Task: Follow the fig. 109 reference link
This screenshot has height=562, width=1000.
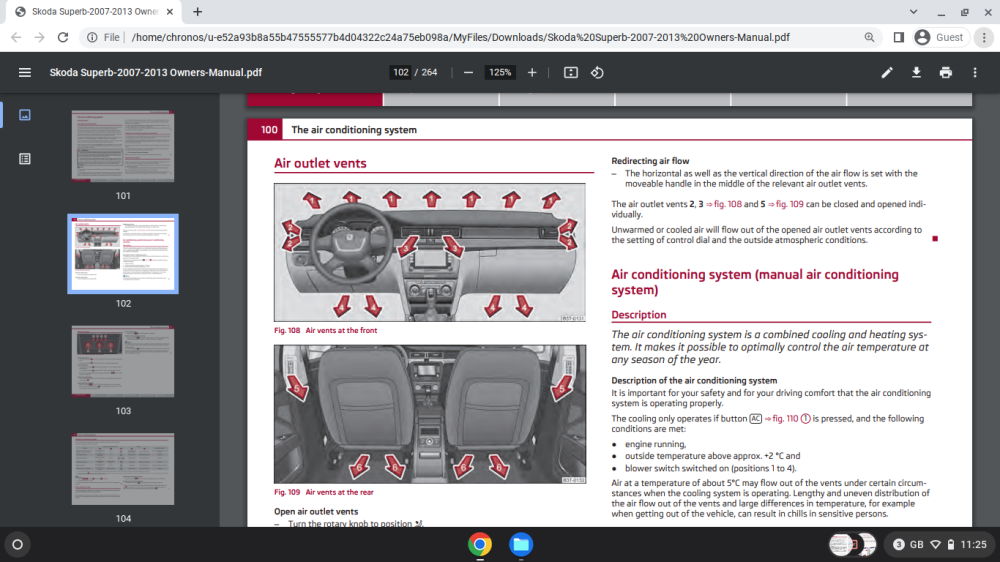Action: [x=786, y=204]
